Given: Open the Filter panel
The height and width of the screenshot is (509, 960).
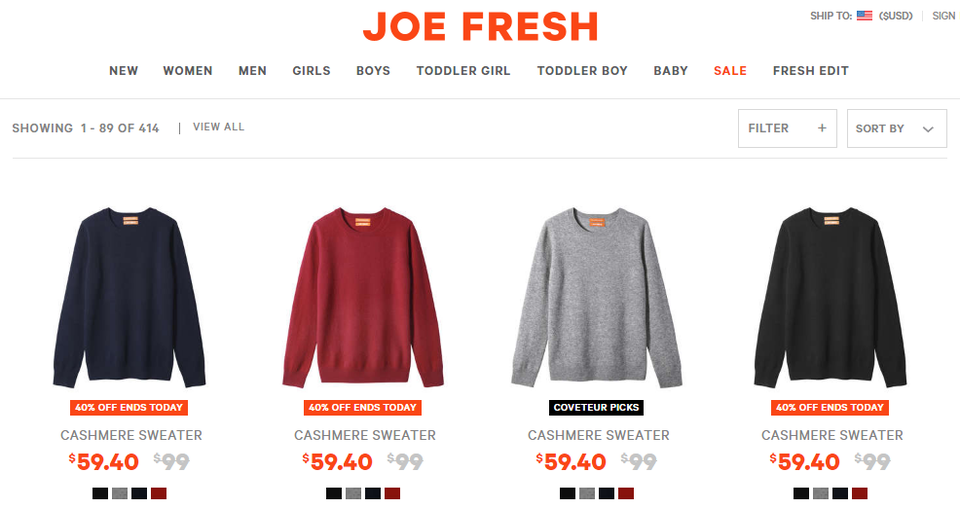Looking at the screenshot, I should pyautogui.click(x=787, y=129).
